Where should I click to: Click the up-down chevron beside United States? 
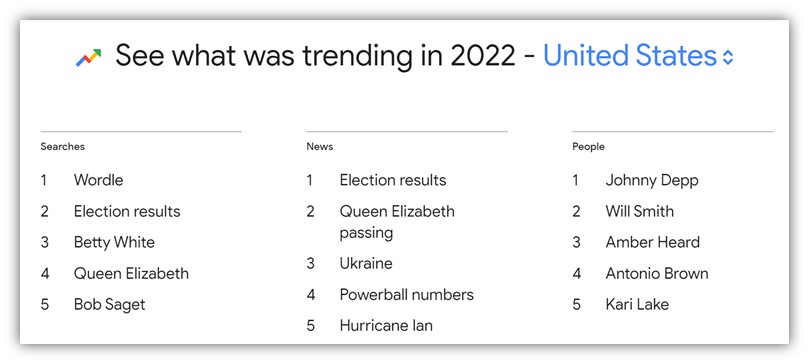point(727,57)
